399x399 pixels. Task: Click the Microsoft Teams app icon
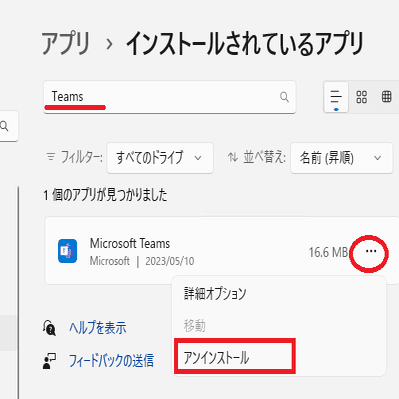(x=68, y=251)
